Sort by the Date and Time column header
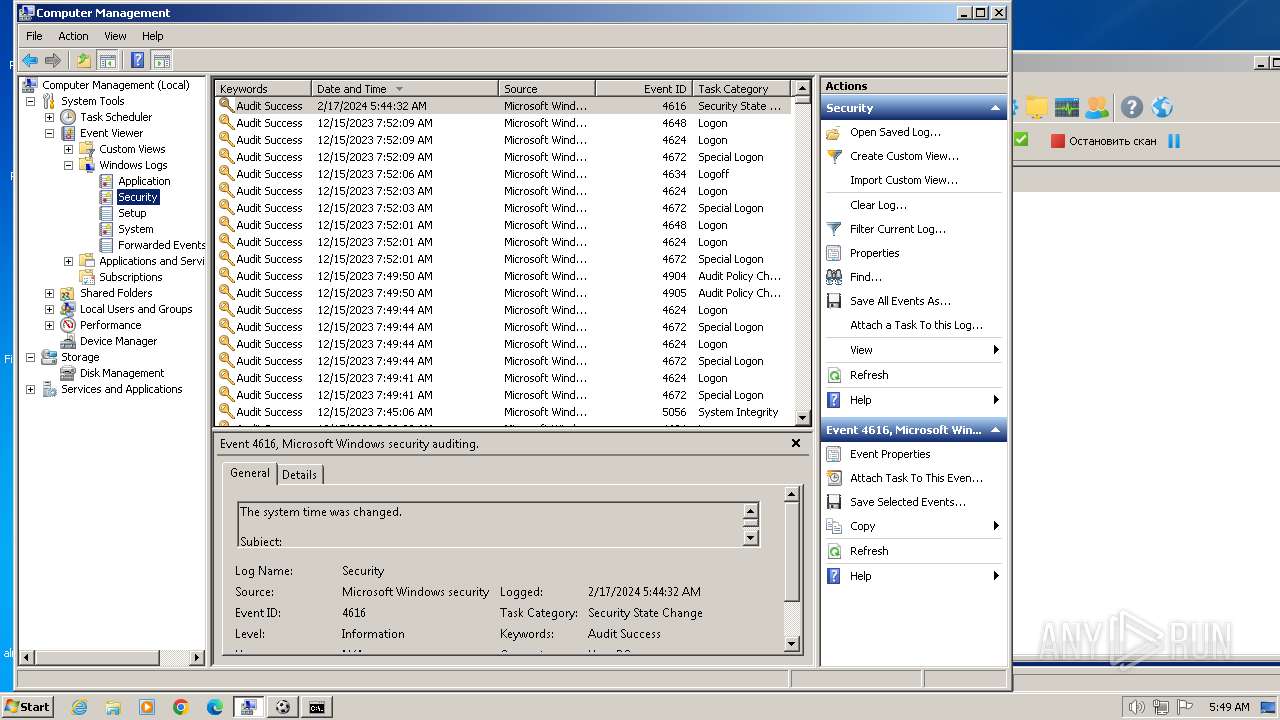Viewport: 1280px width, 720px height. tap(405, 89)
